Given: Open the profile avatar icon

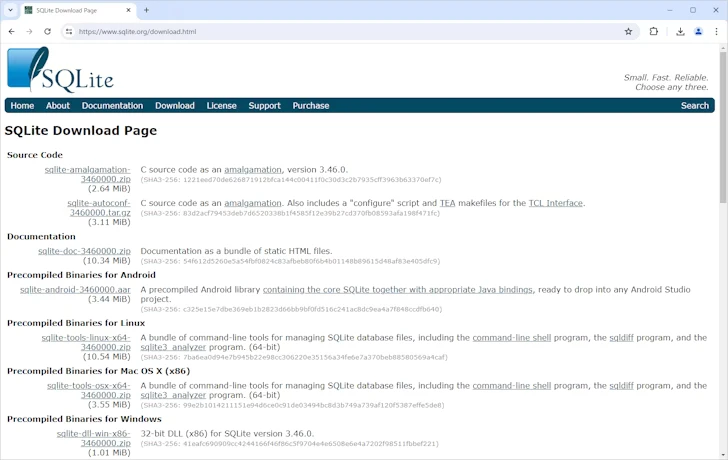Looking at the screenshot, I should 698,32.
